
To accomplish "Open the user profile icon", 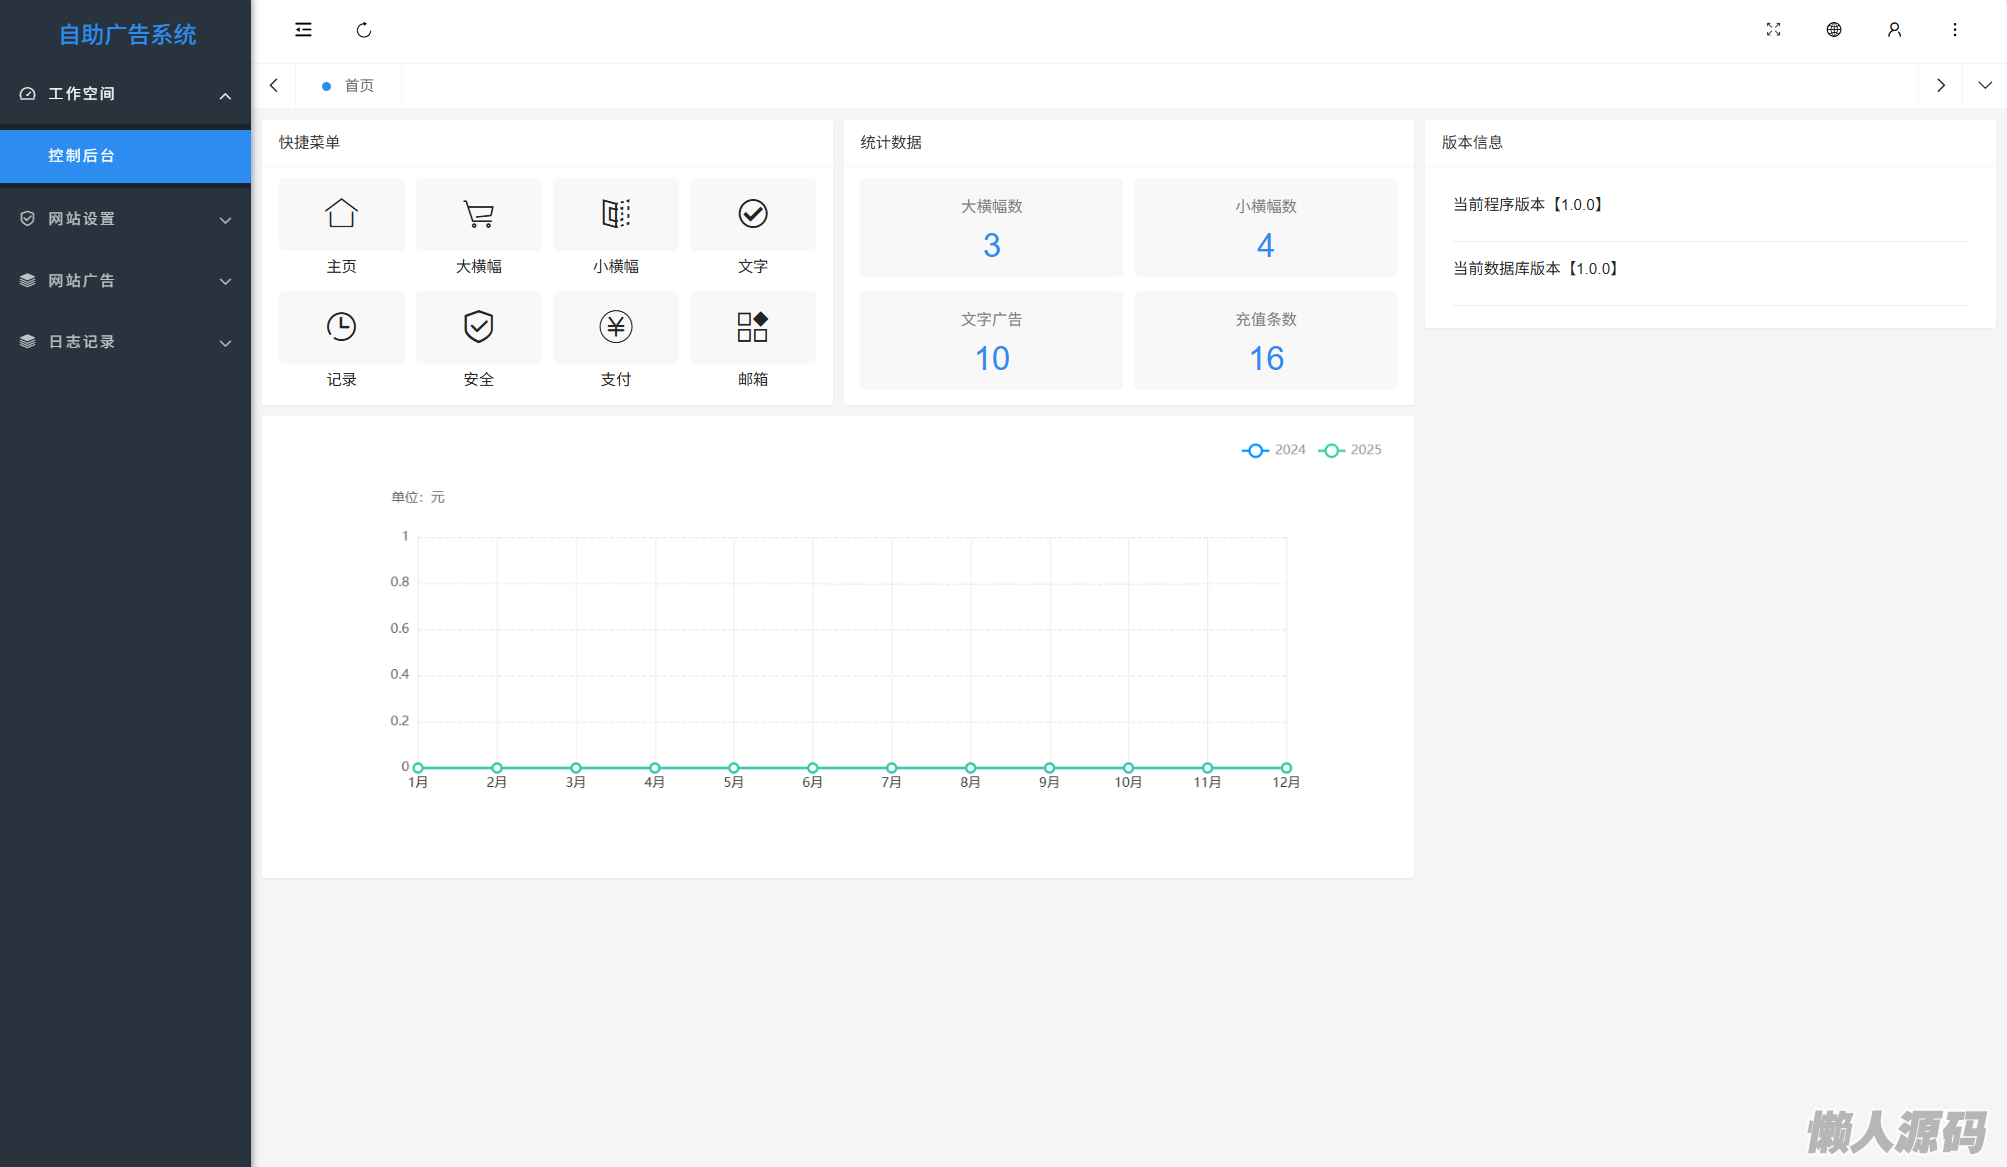I will [1894, 30].
